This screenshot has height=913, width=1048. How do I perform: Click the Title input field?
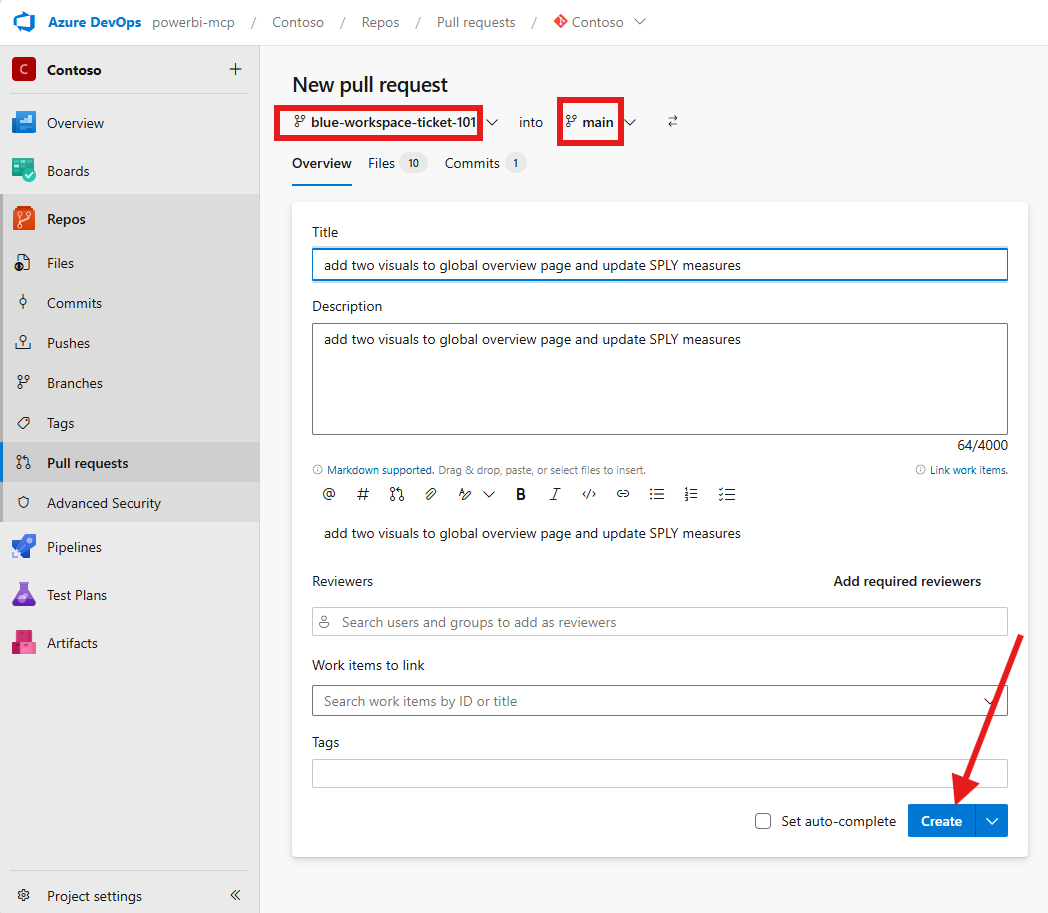(x=660, y=265)
